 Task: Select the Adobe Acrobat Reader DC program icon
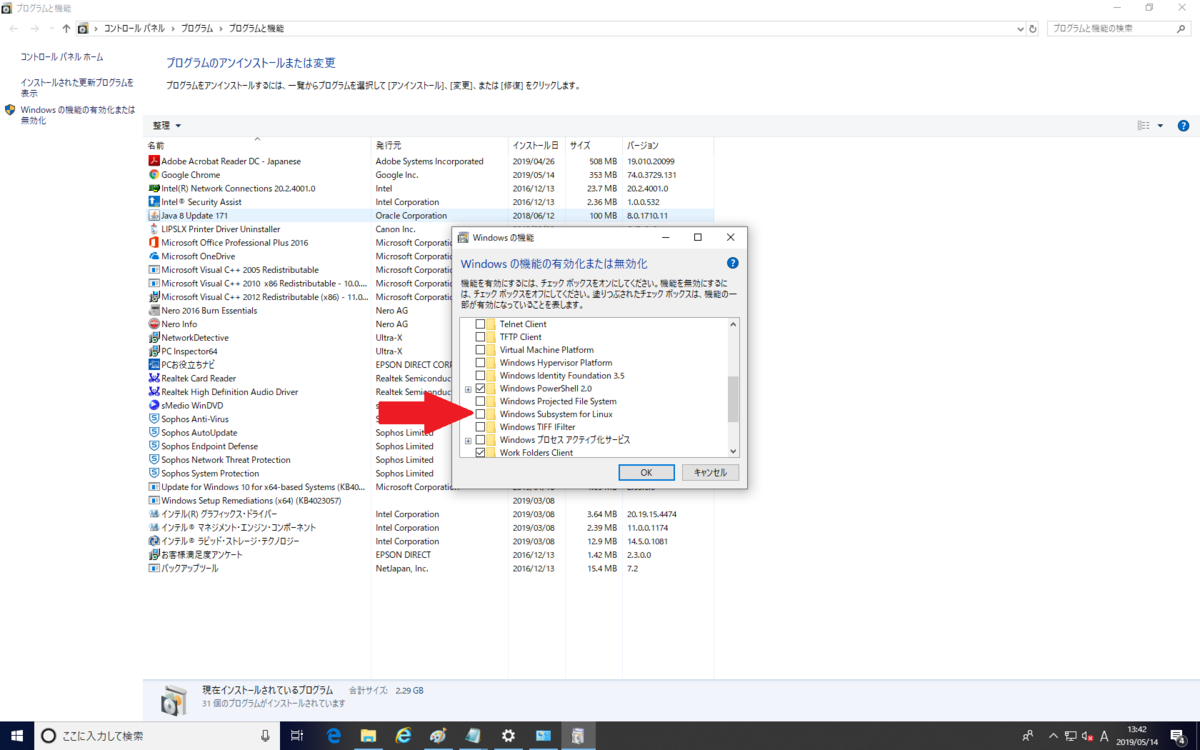[x=154, y=161]
